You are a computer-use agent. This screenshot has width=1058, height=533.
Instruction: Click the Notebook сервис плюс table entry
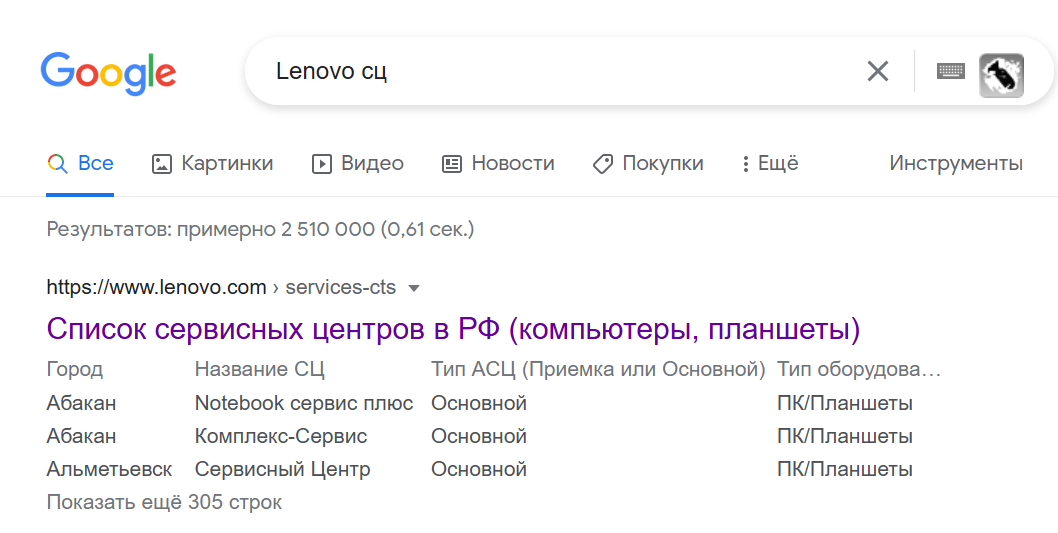tap(303, 403)
